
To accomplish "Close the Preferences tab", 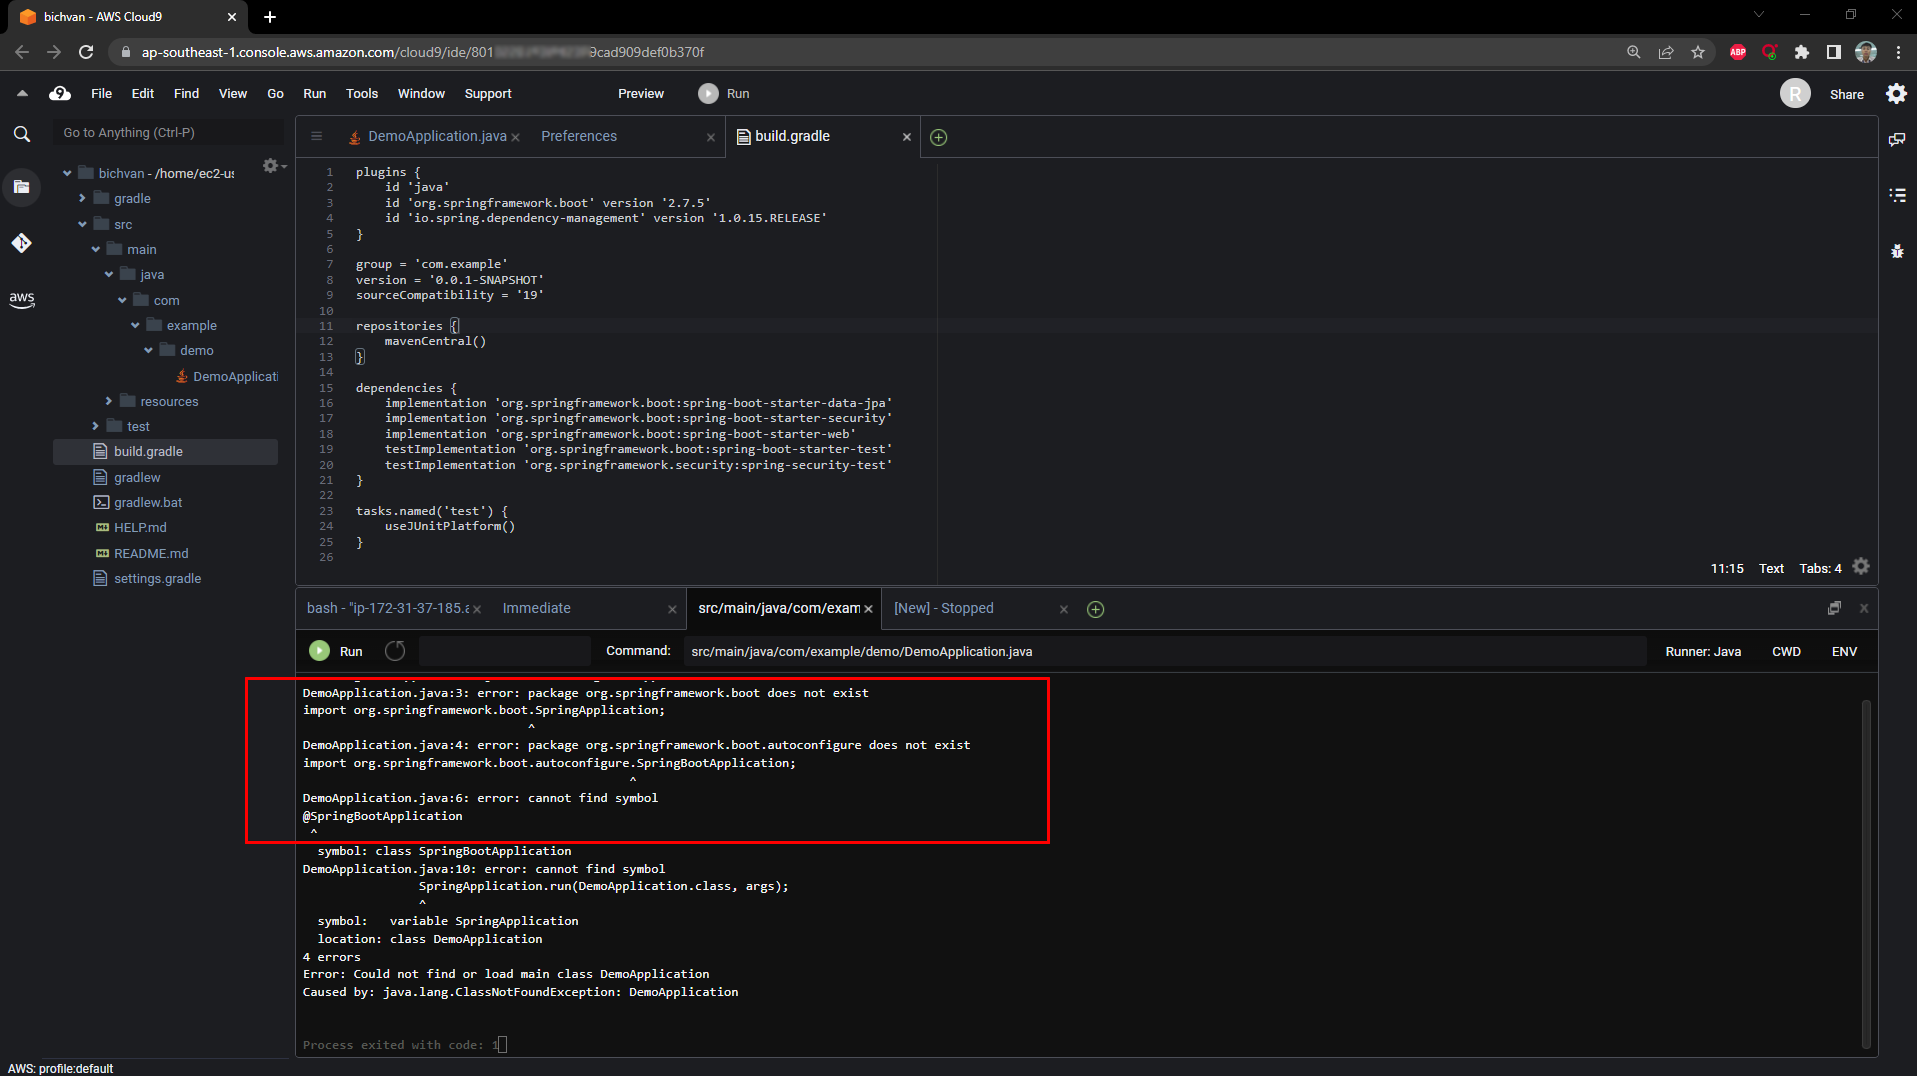I will tap(711, 137).
